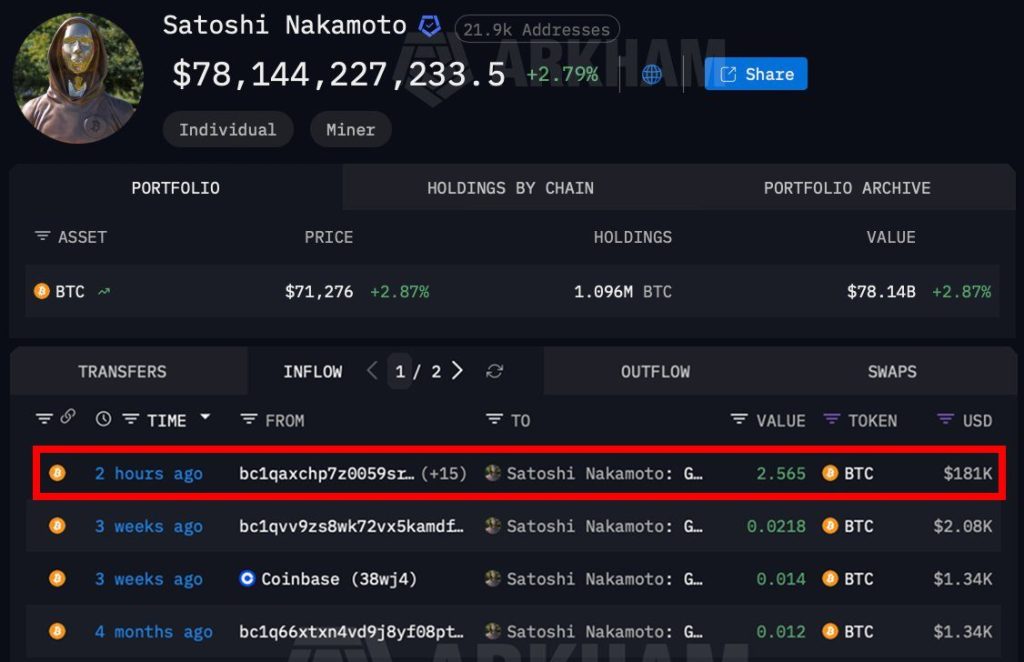The width and height of the screenshot is (1024, 662).
Task: Go to next page of inflow transfers
Action: click(x=457, y=370)
